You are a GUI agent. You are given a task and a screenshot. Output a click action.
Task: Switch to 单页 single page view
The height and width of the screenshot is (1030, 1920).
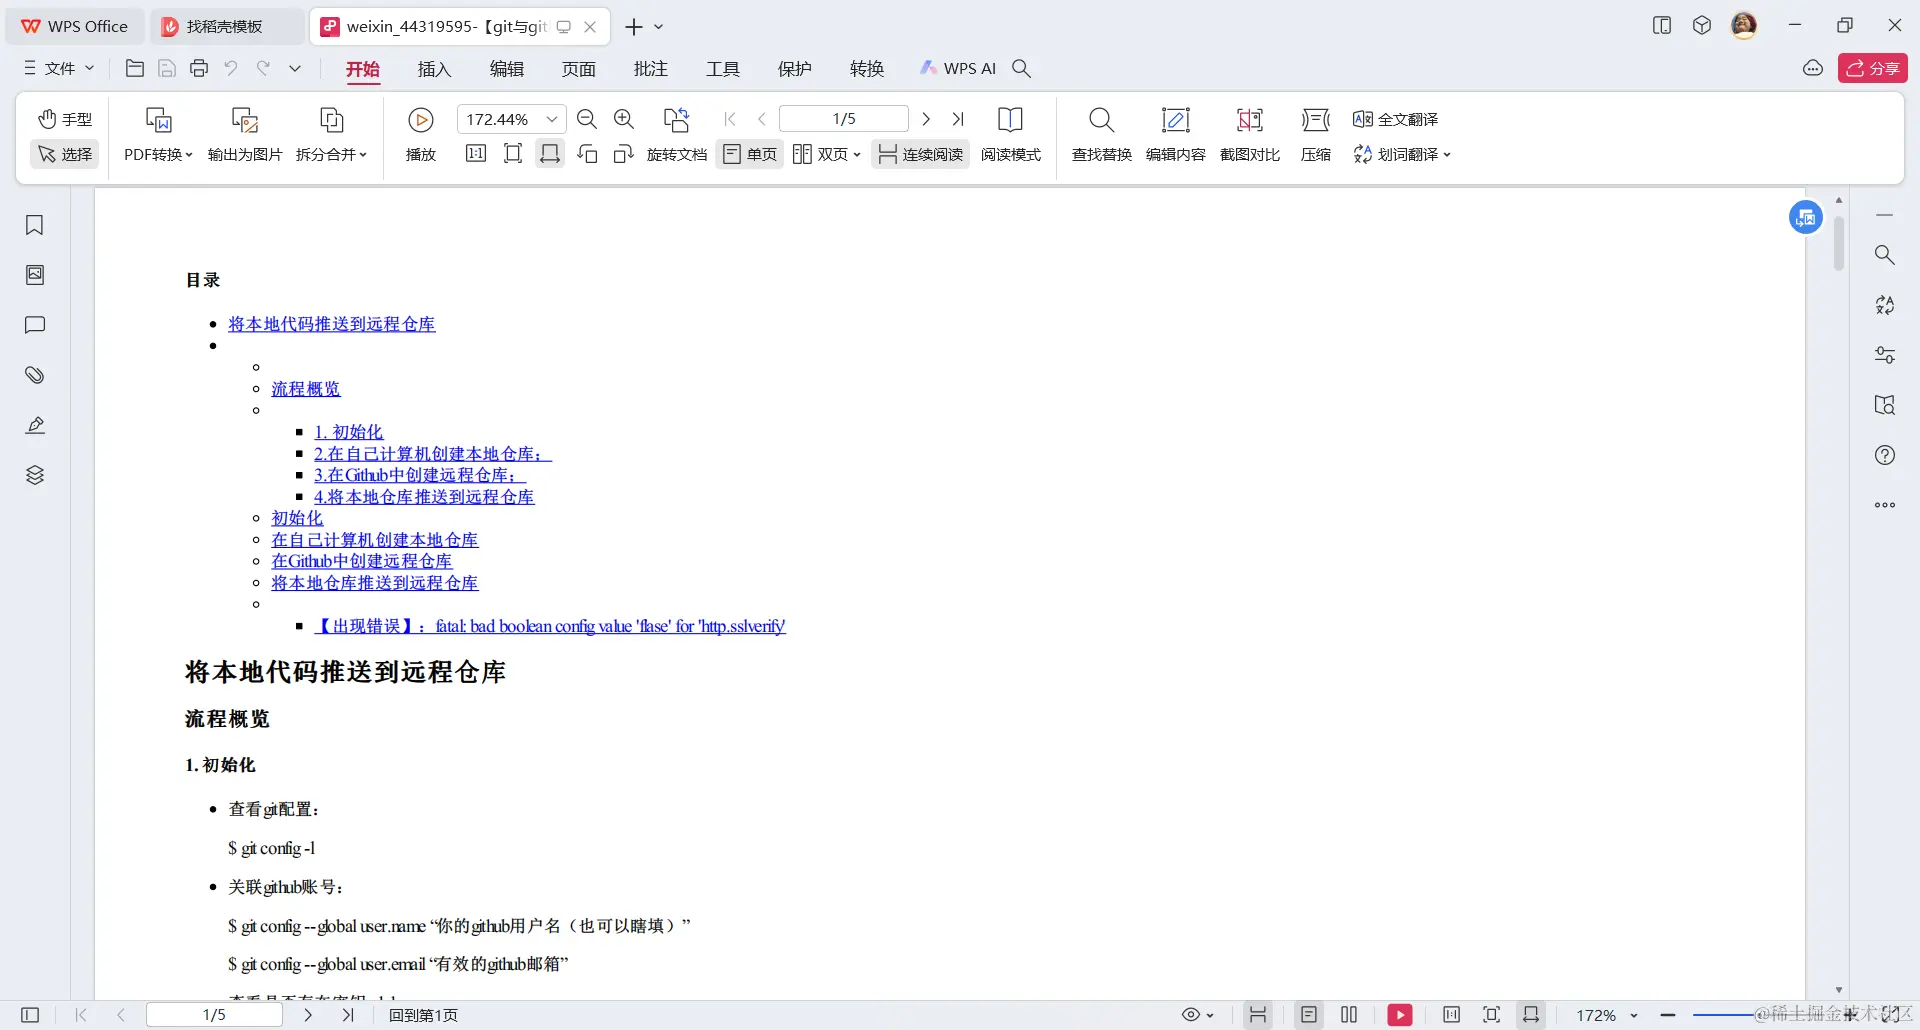(749, 154)
